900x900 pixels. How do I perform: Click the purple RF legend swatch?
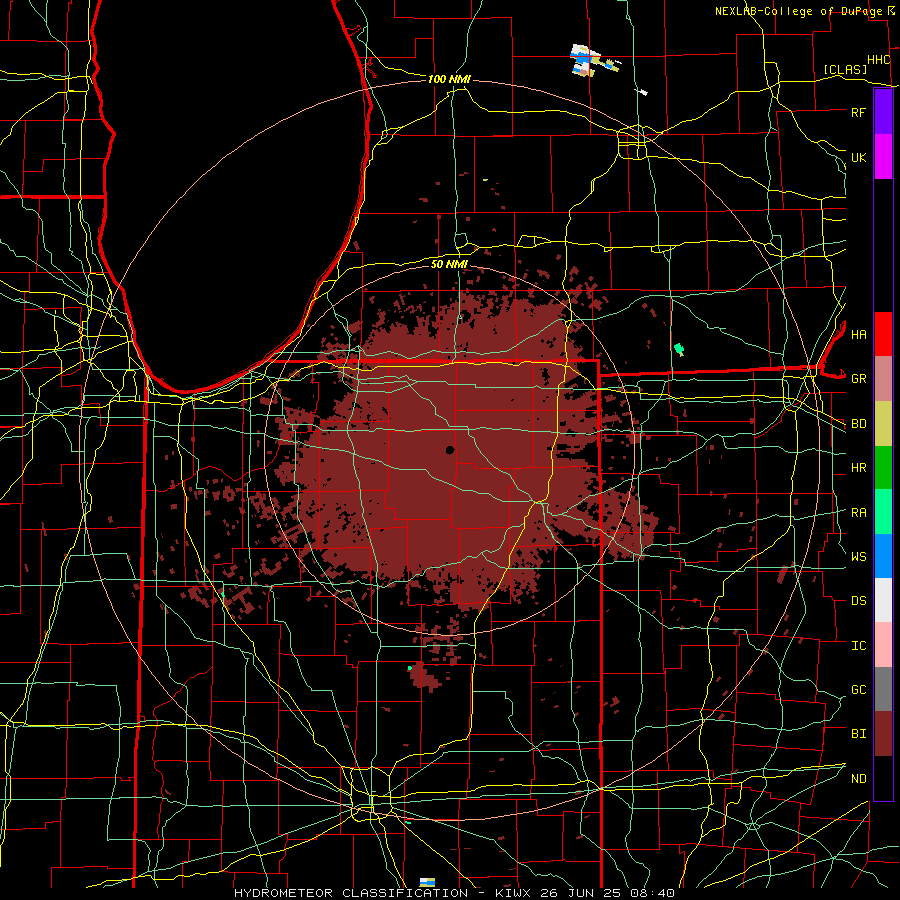(x=883, y=112)
